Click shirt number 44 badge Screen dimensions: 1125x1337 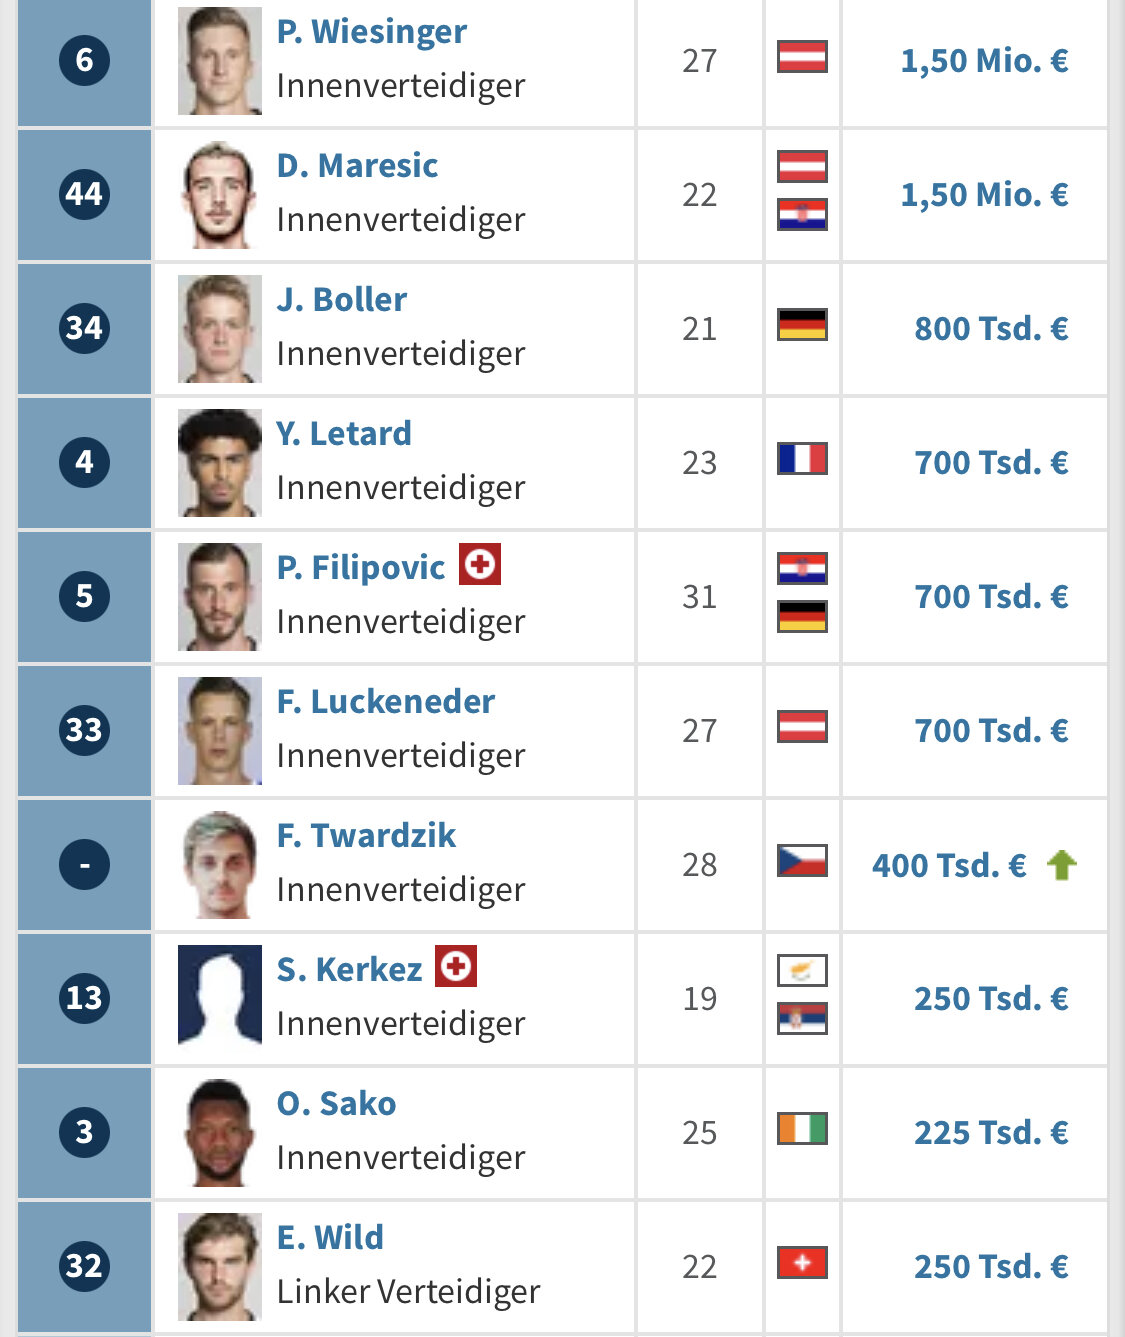[x=84, y=194]
